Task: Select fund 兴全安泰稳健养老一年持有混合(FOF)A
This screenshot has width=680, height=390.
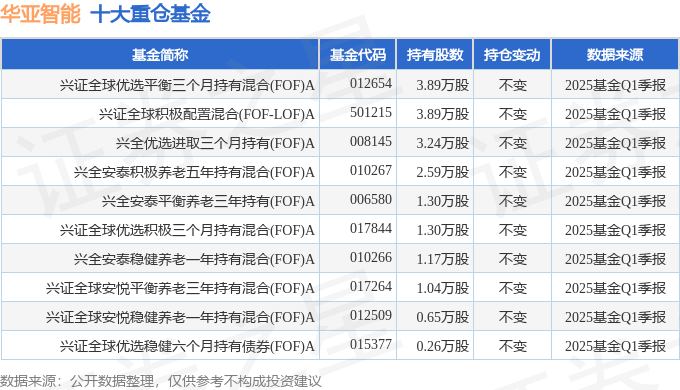Action: point(194,259)
